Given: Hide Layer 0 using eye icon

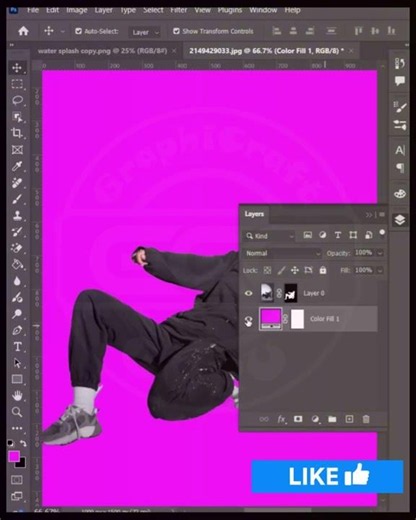Looking at the screenshot, I should point(249,293).
